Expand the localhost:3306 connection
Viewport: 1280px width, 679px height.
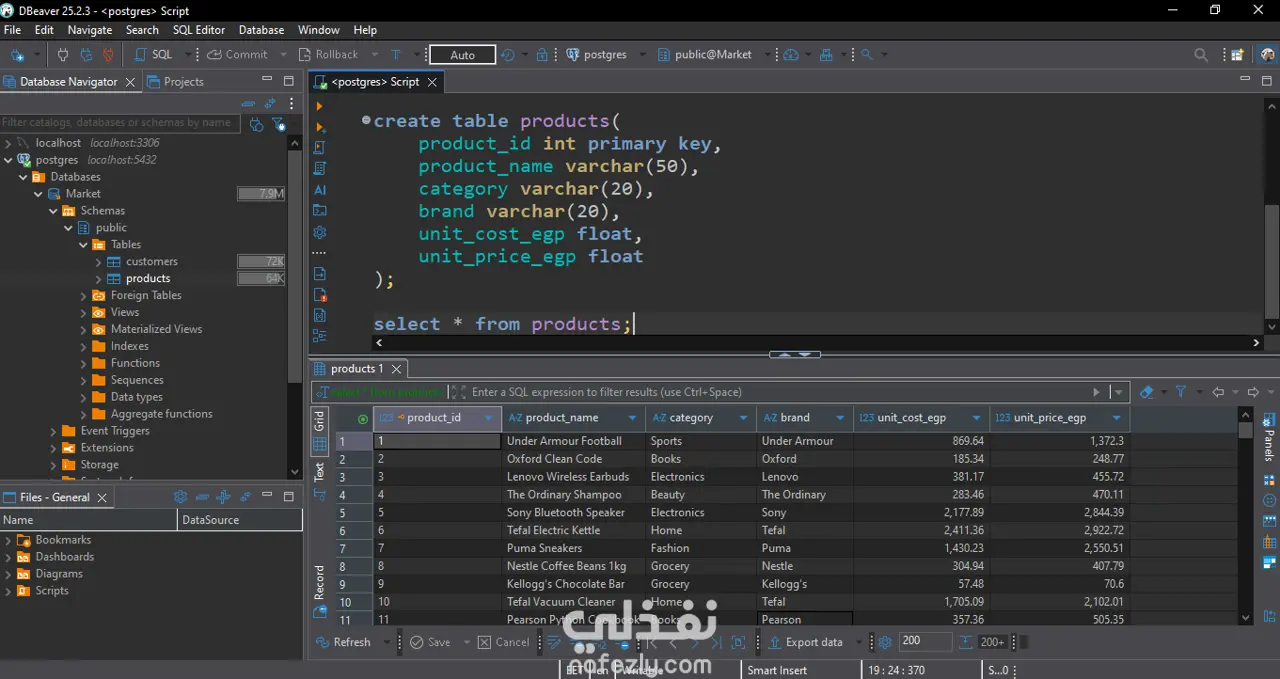(9, 143)
